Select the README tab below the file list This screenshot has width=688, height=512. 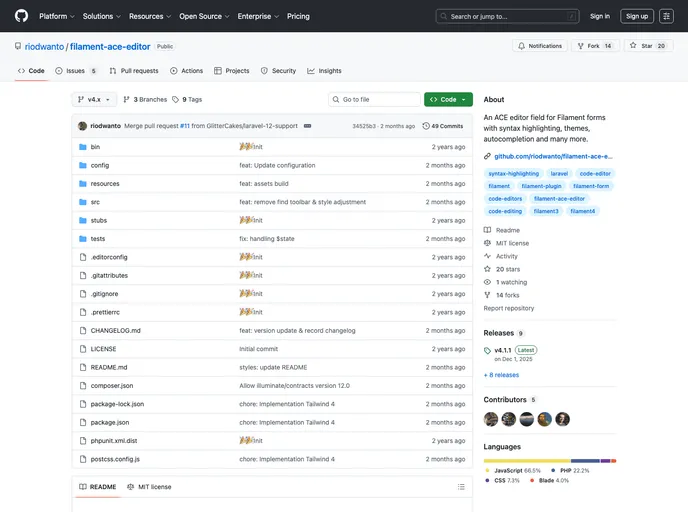coord(97,487)
